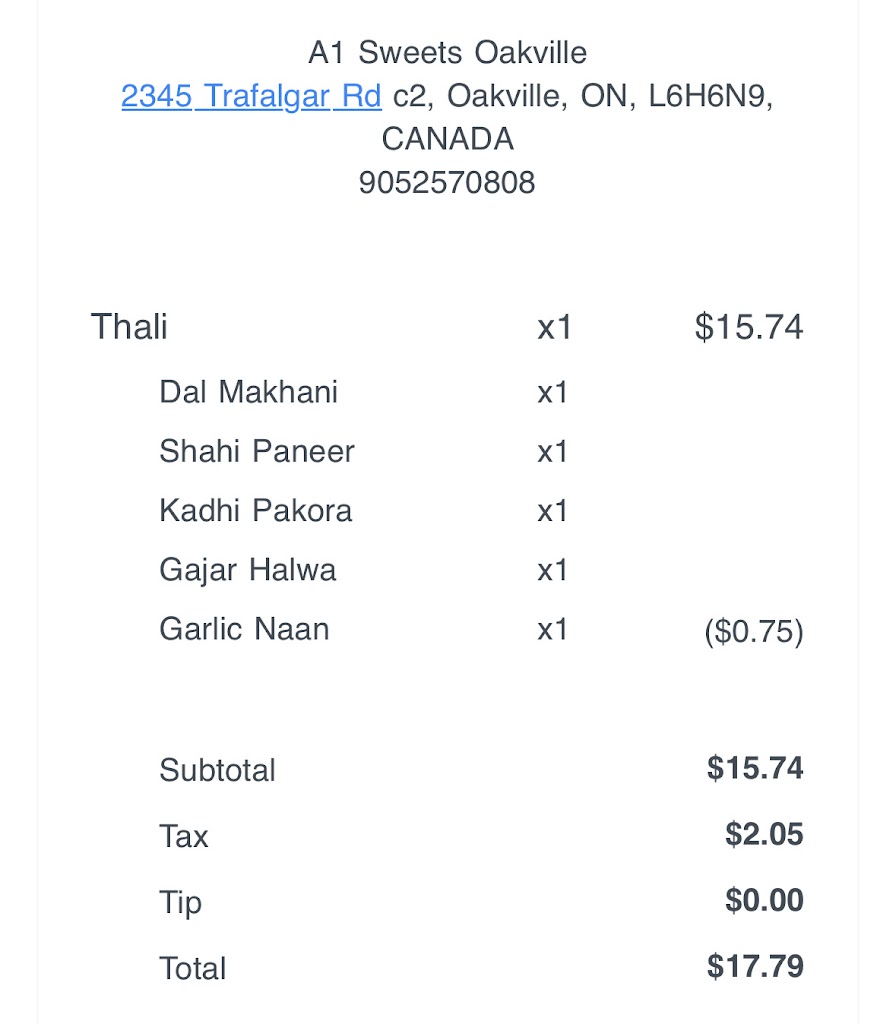This screenshot has width=896, height=1024.
Task: Click the Tip amount $0.00
Action: pos(764,900)
